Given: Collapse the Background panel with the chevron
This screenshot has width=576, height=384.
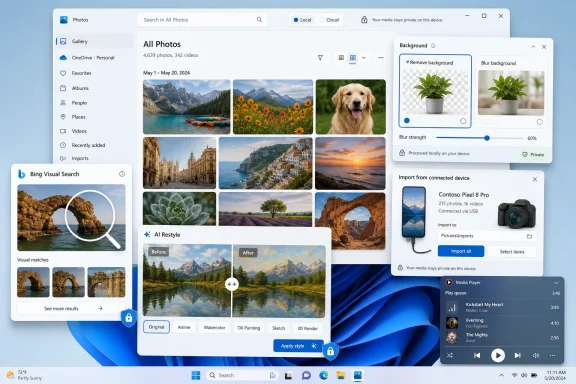Looking at the screenshot, I should click(x=533, y=47).
